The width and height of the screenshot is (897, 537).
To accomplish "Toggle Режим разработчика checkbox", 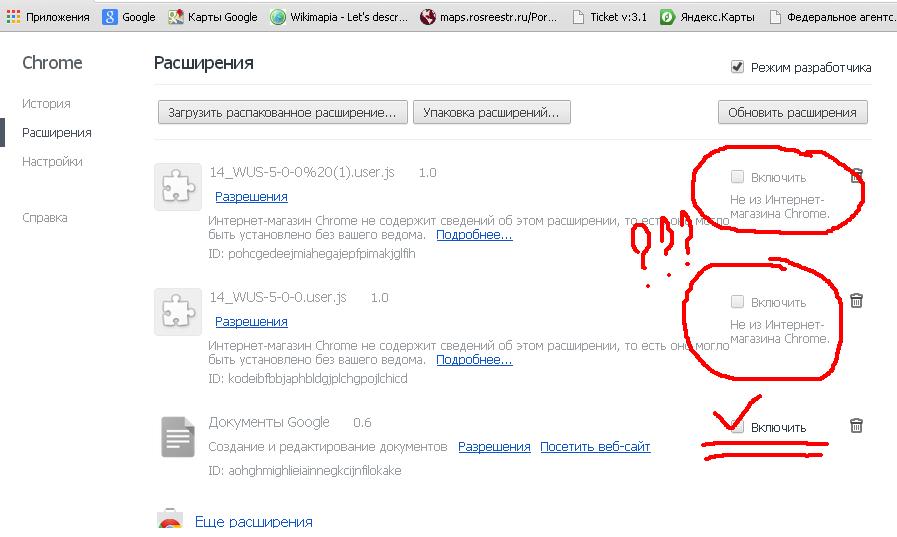I will tap(737, 67).
